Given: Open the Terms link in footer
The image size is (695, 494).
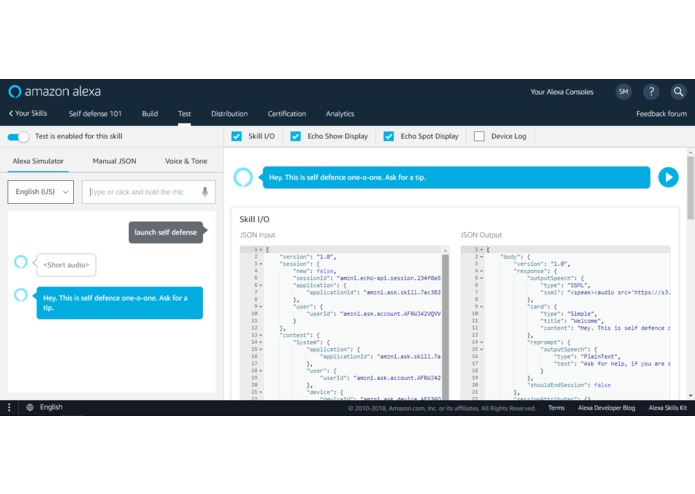Looking at the screenshot, I should pyautogui.click(x=556, y=408).
